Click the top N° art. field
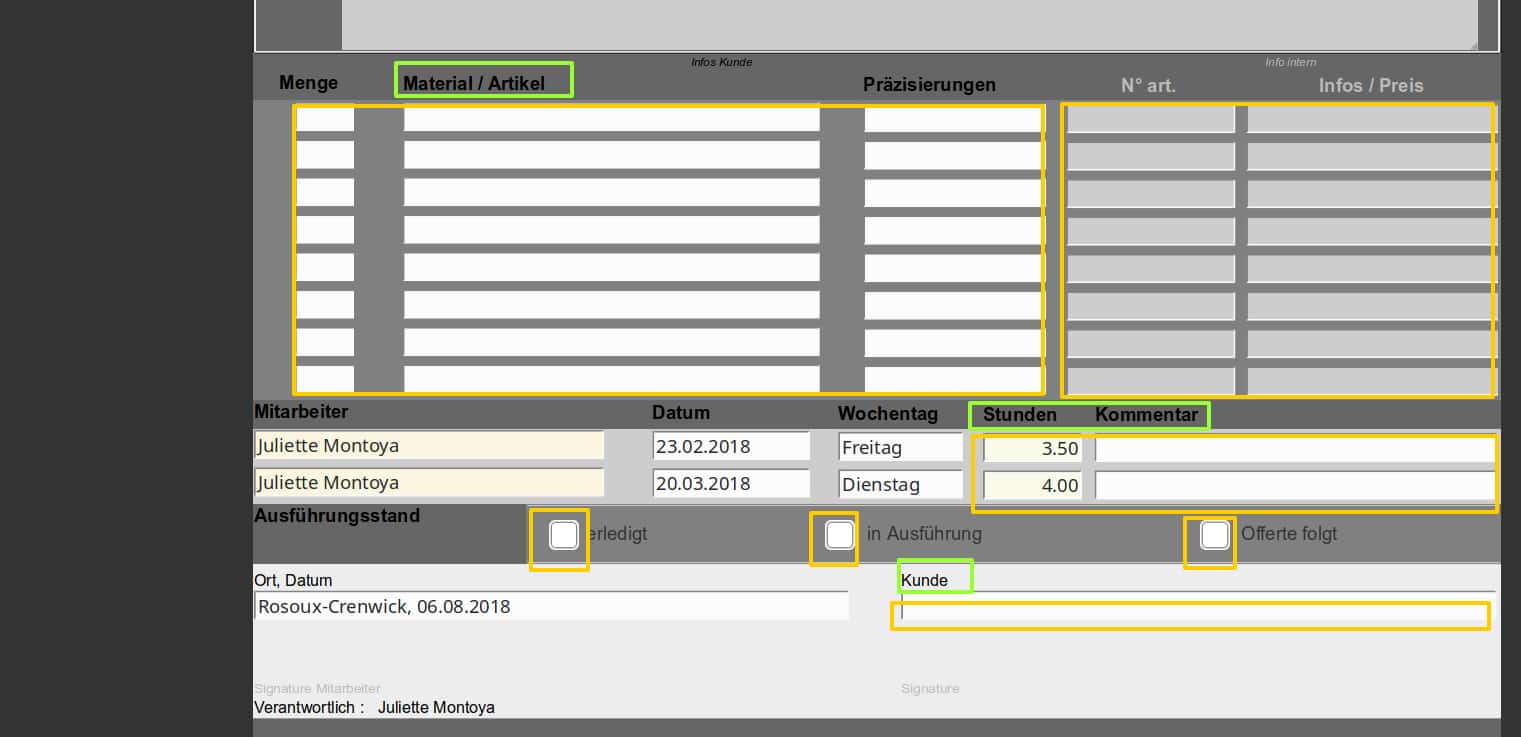 [1150, 119]
